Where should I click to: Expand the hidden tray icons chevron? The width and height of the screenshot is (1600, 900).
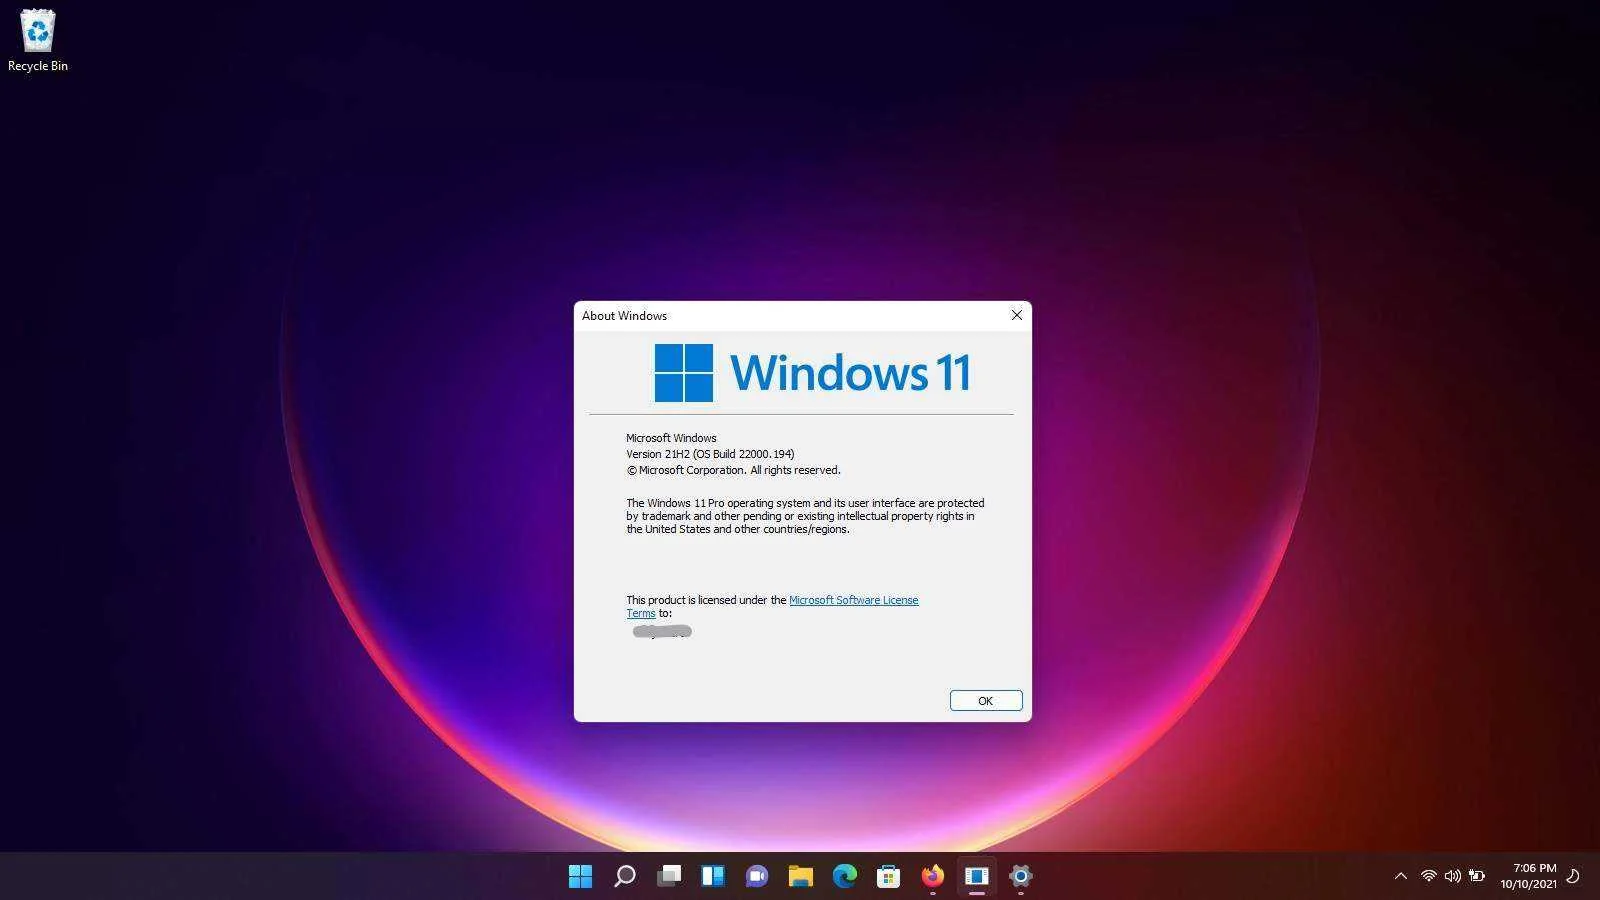coord(1400,876)
